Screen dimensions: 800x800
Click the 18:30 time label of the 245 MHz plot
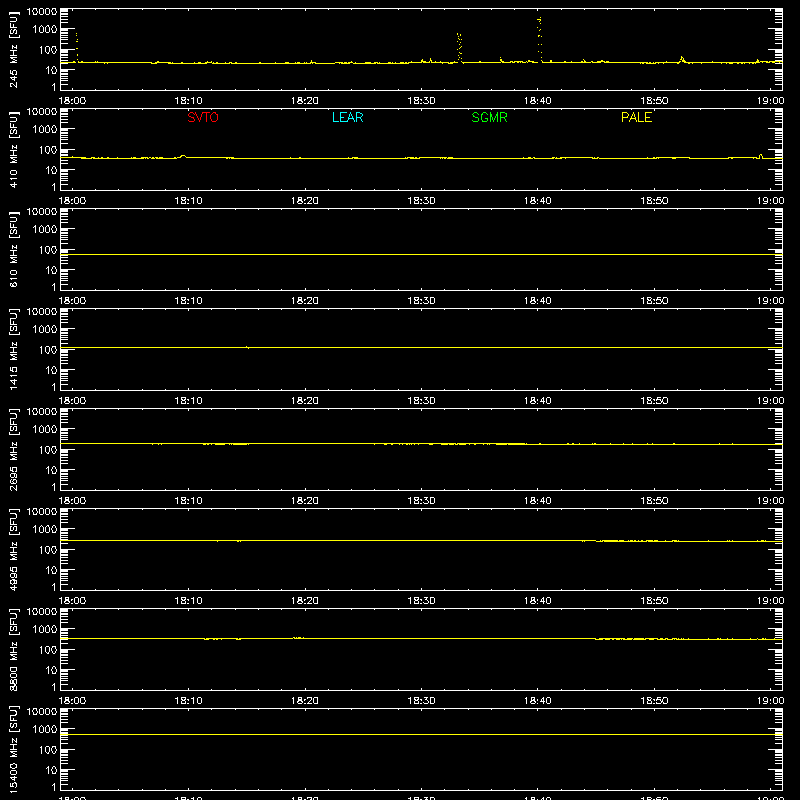point(421,101)
